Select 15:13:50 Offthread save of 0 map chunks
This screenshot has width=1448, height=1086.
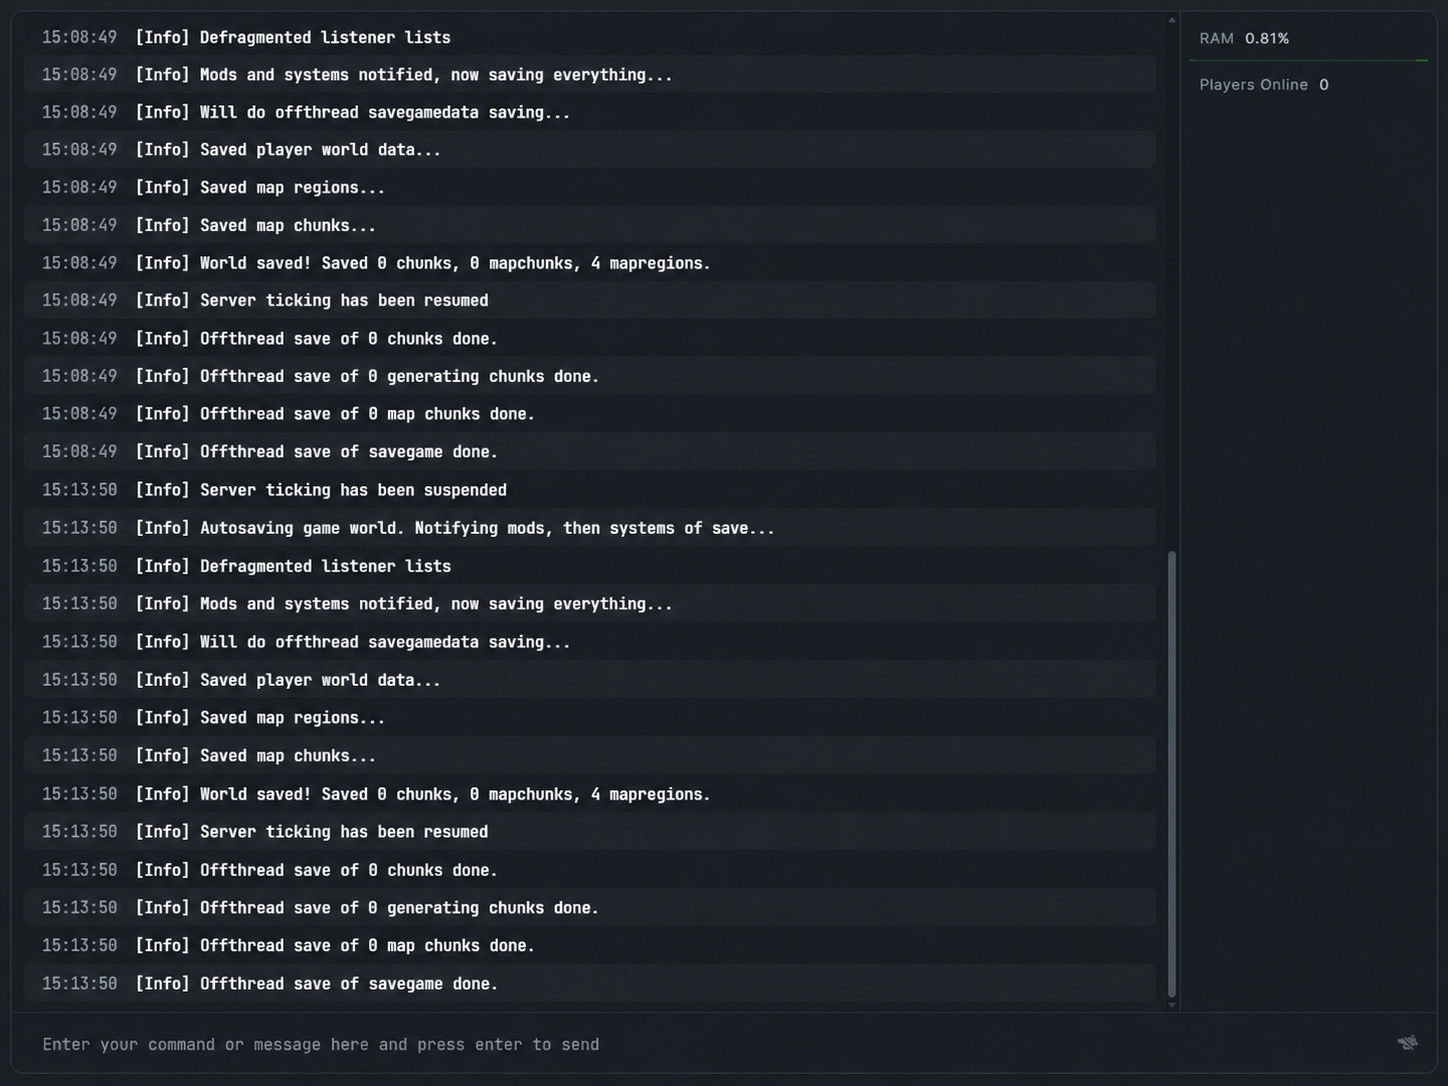point(590,945)
